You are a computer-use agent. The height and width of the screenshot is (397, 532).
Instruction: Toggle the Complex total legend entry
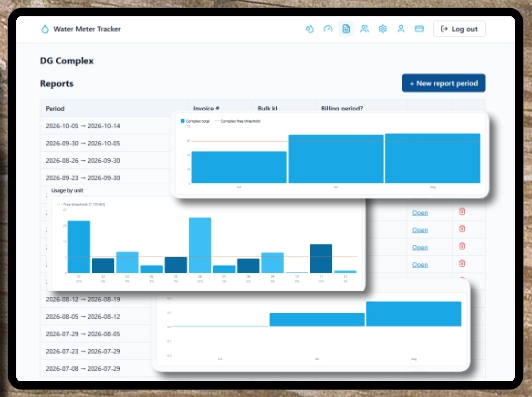[x=195, y=121]
